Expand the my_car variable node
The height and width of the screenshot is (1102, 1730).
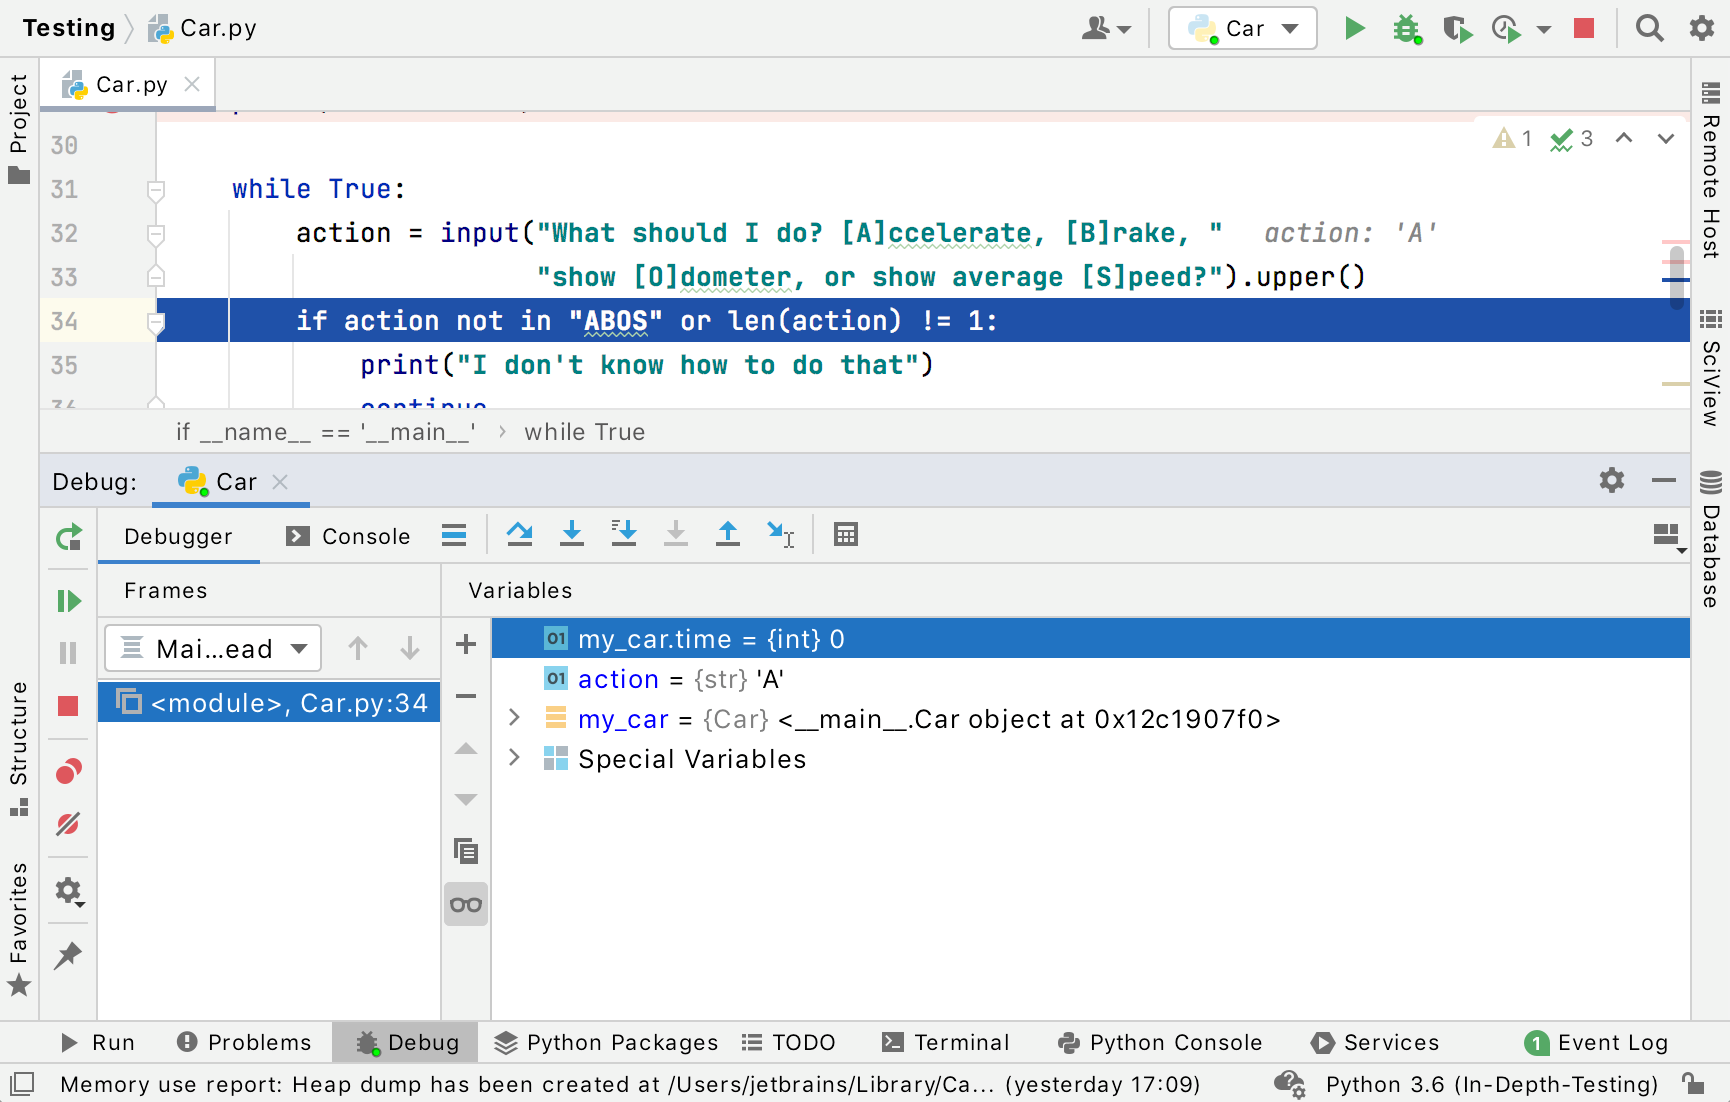click(x=514, y=719)
